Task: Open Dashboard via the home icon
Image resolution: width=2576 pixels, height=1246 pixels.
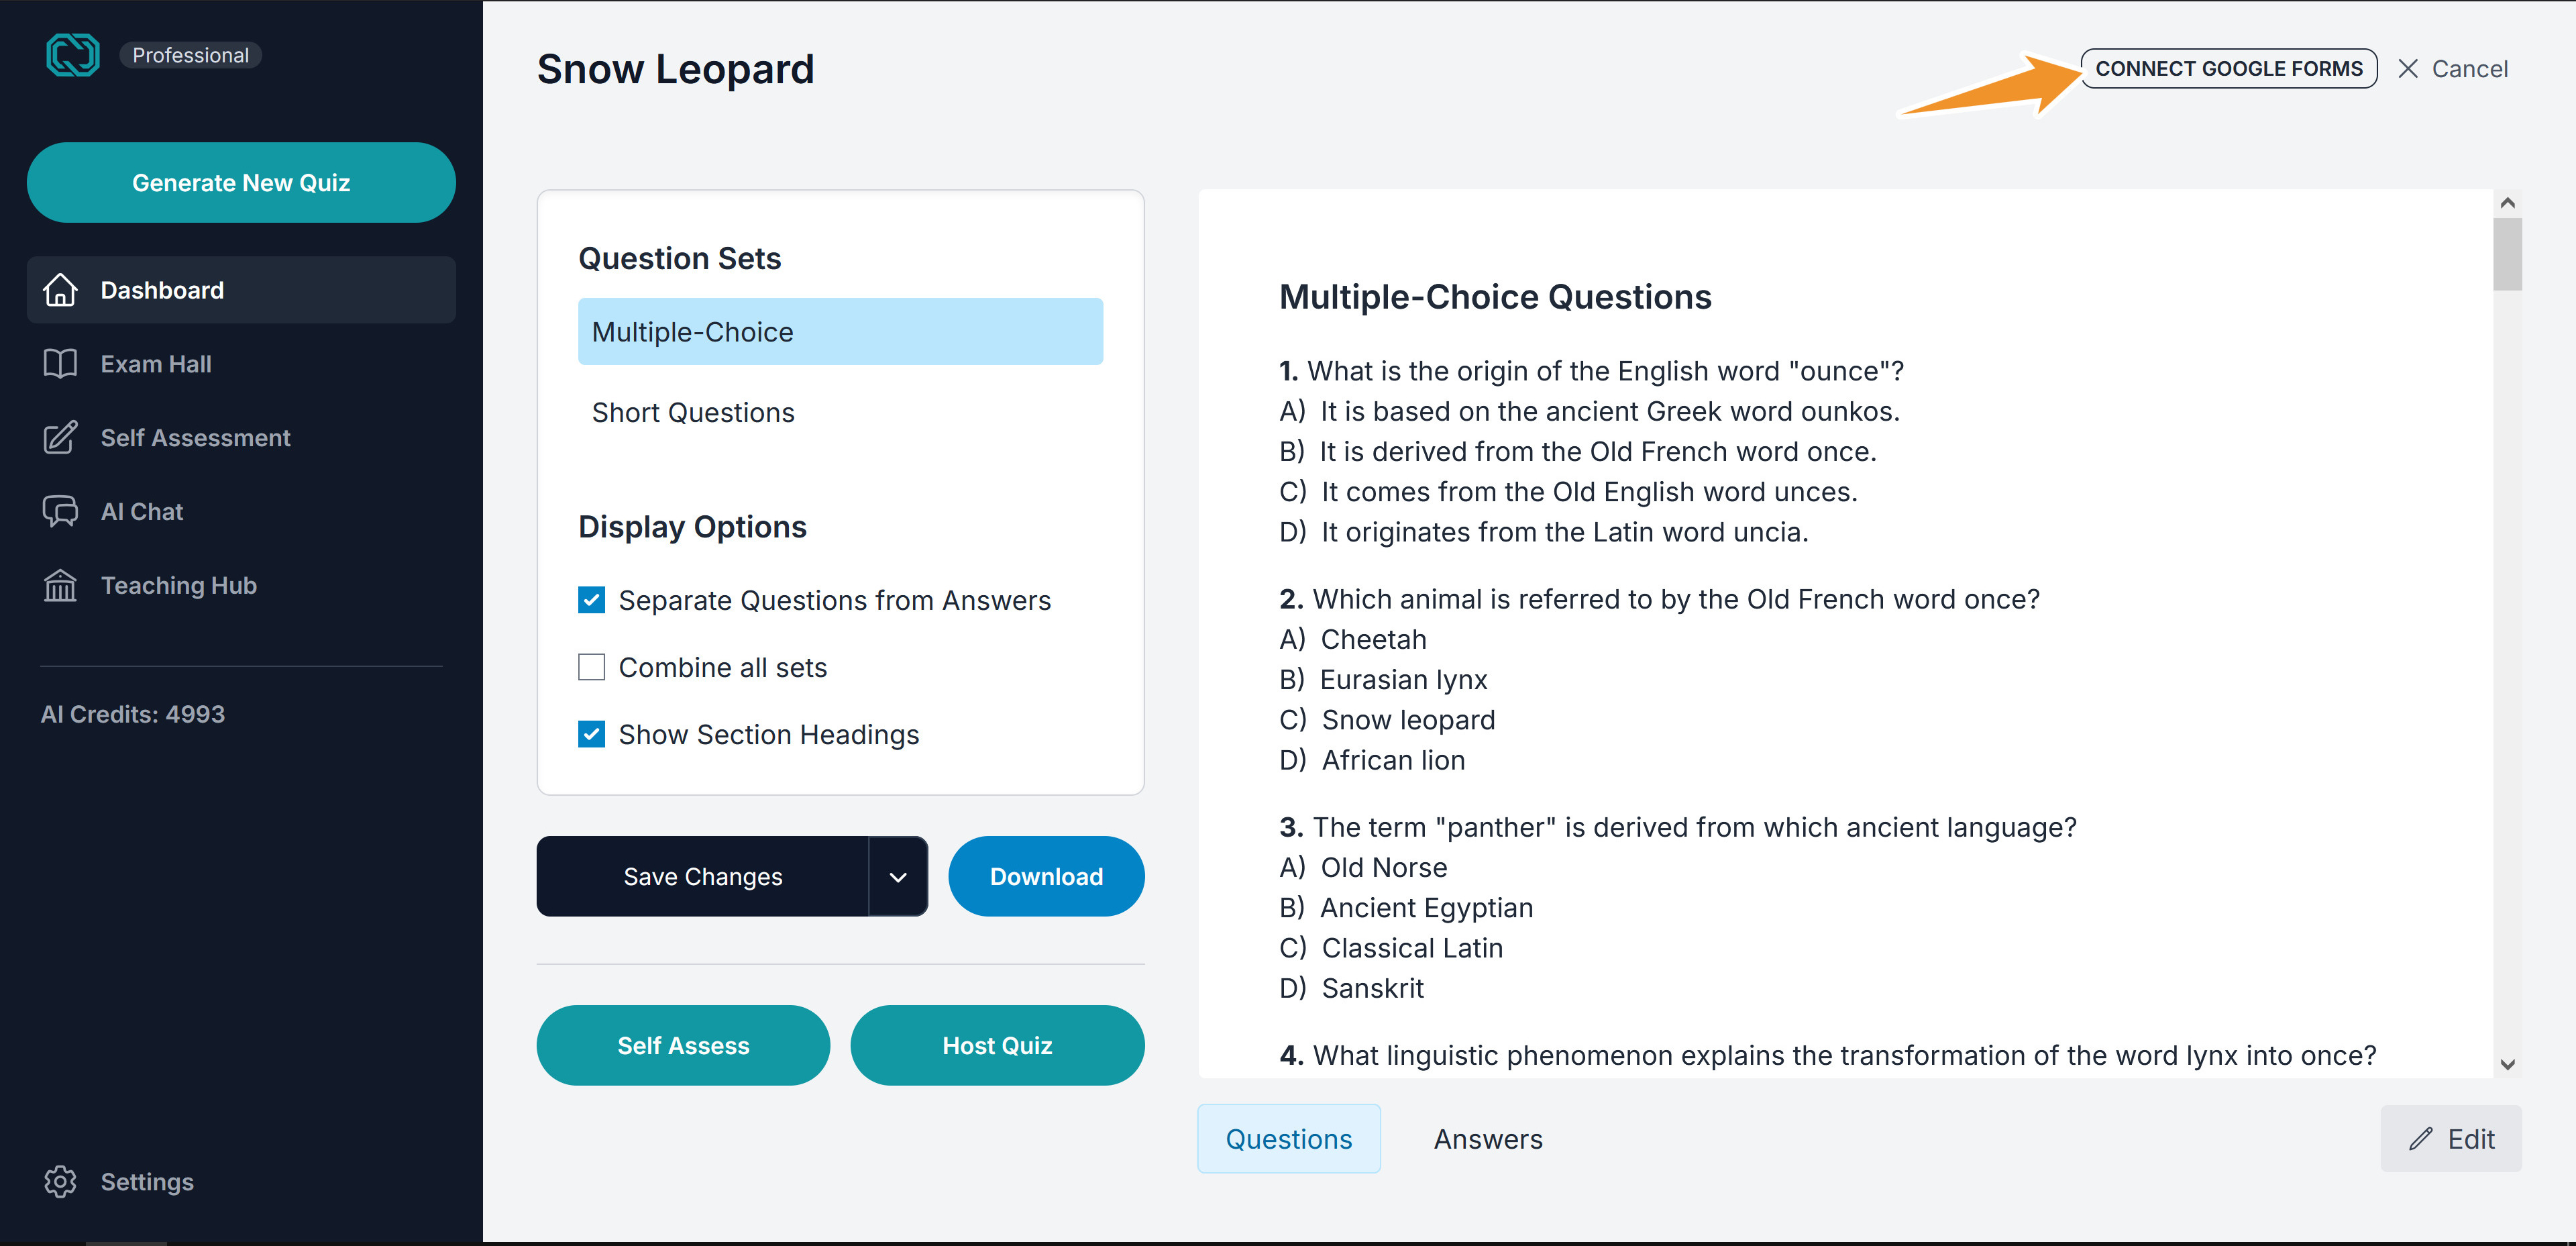Action: (60, 290)
